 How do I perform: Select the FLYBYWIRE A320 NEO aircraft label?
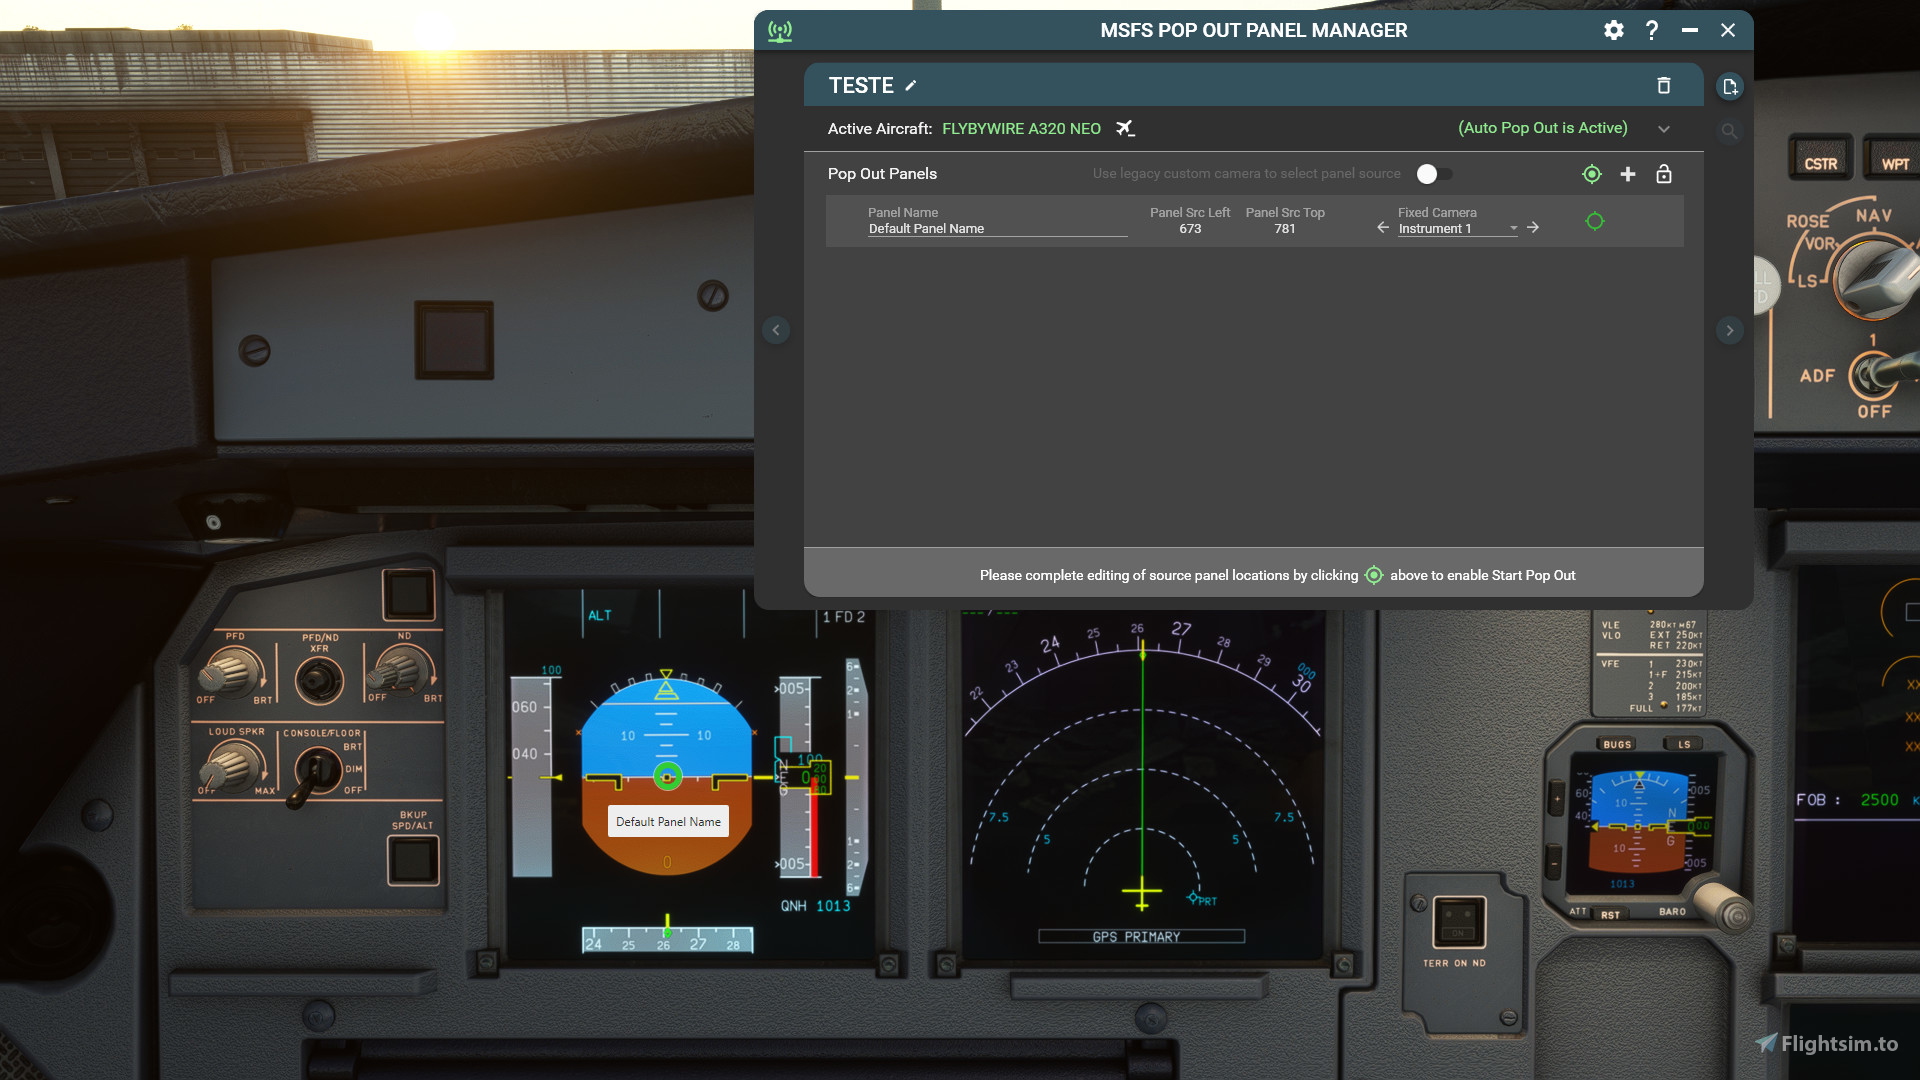tap(1020, 128)
